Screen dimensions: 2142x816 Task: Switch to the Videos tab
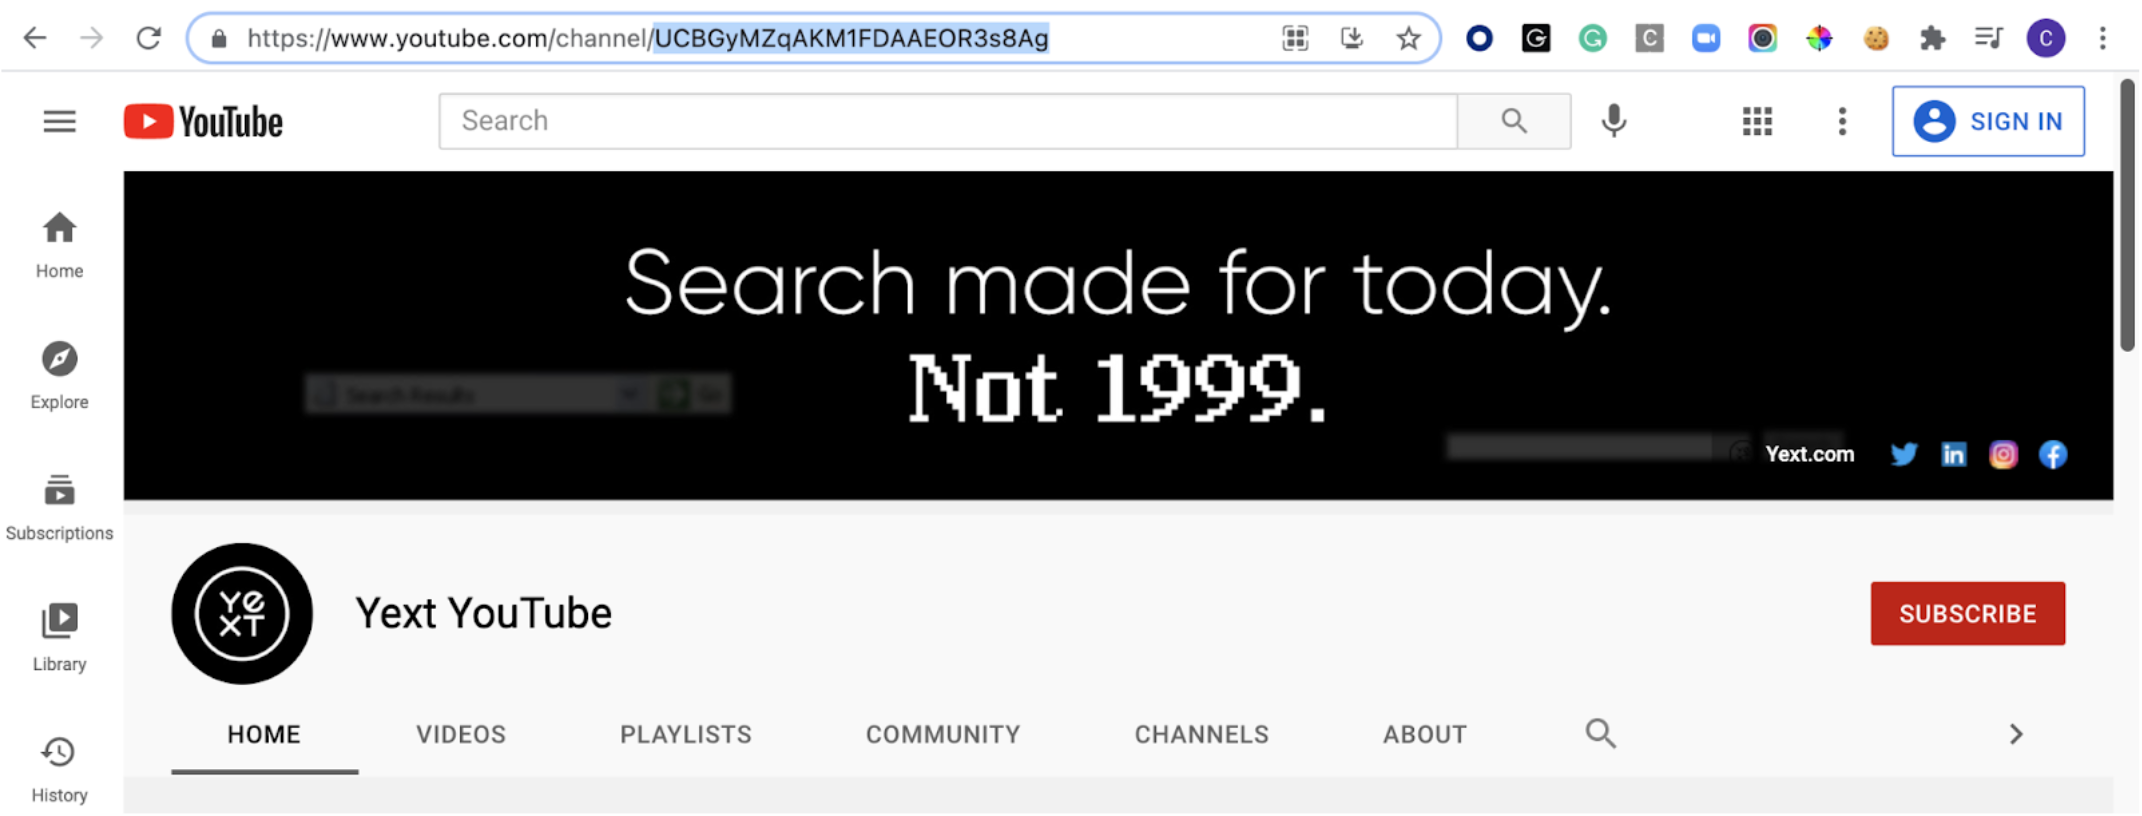click(x=461, y=734)
